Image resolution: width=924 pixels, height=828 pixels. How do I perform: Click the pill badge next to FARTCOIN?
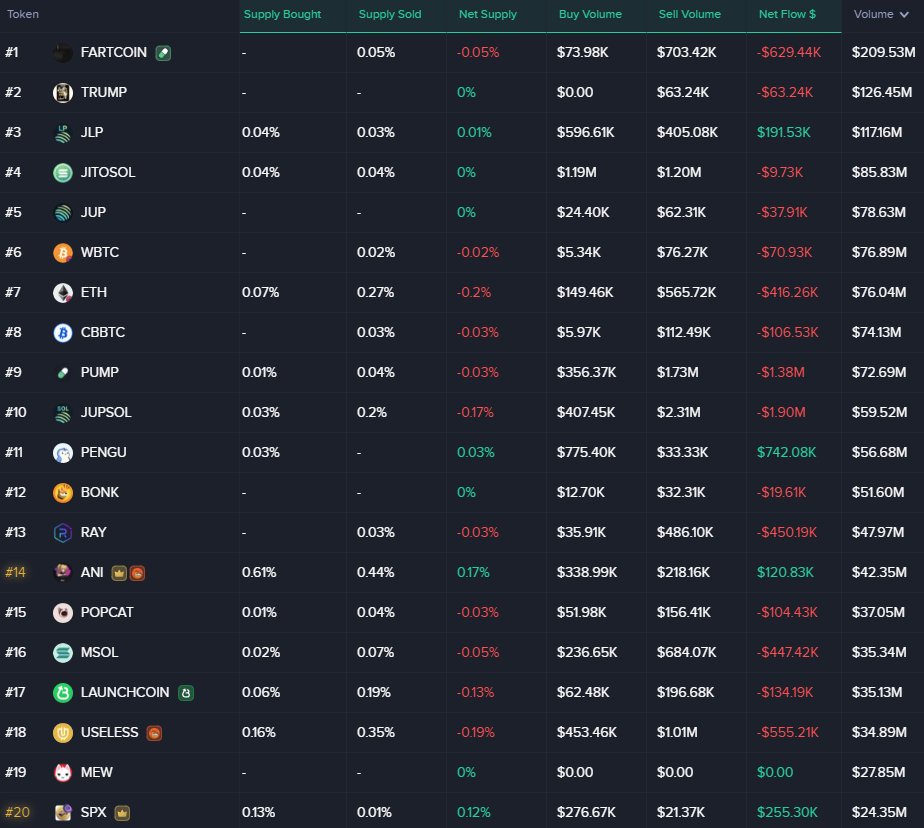click(x=163, y=53)
